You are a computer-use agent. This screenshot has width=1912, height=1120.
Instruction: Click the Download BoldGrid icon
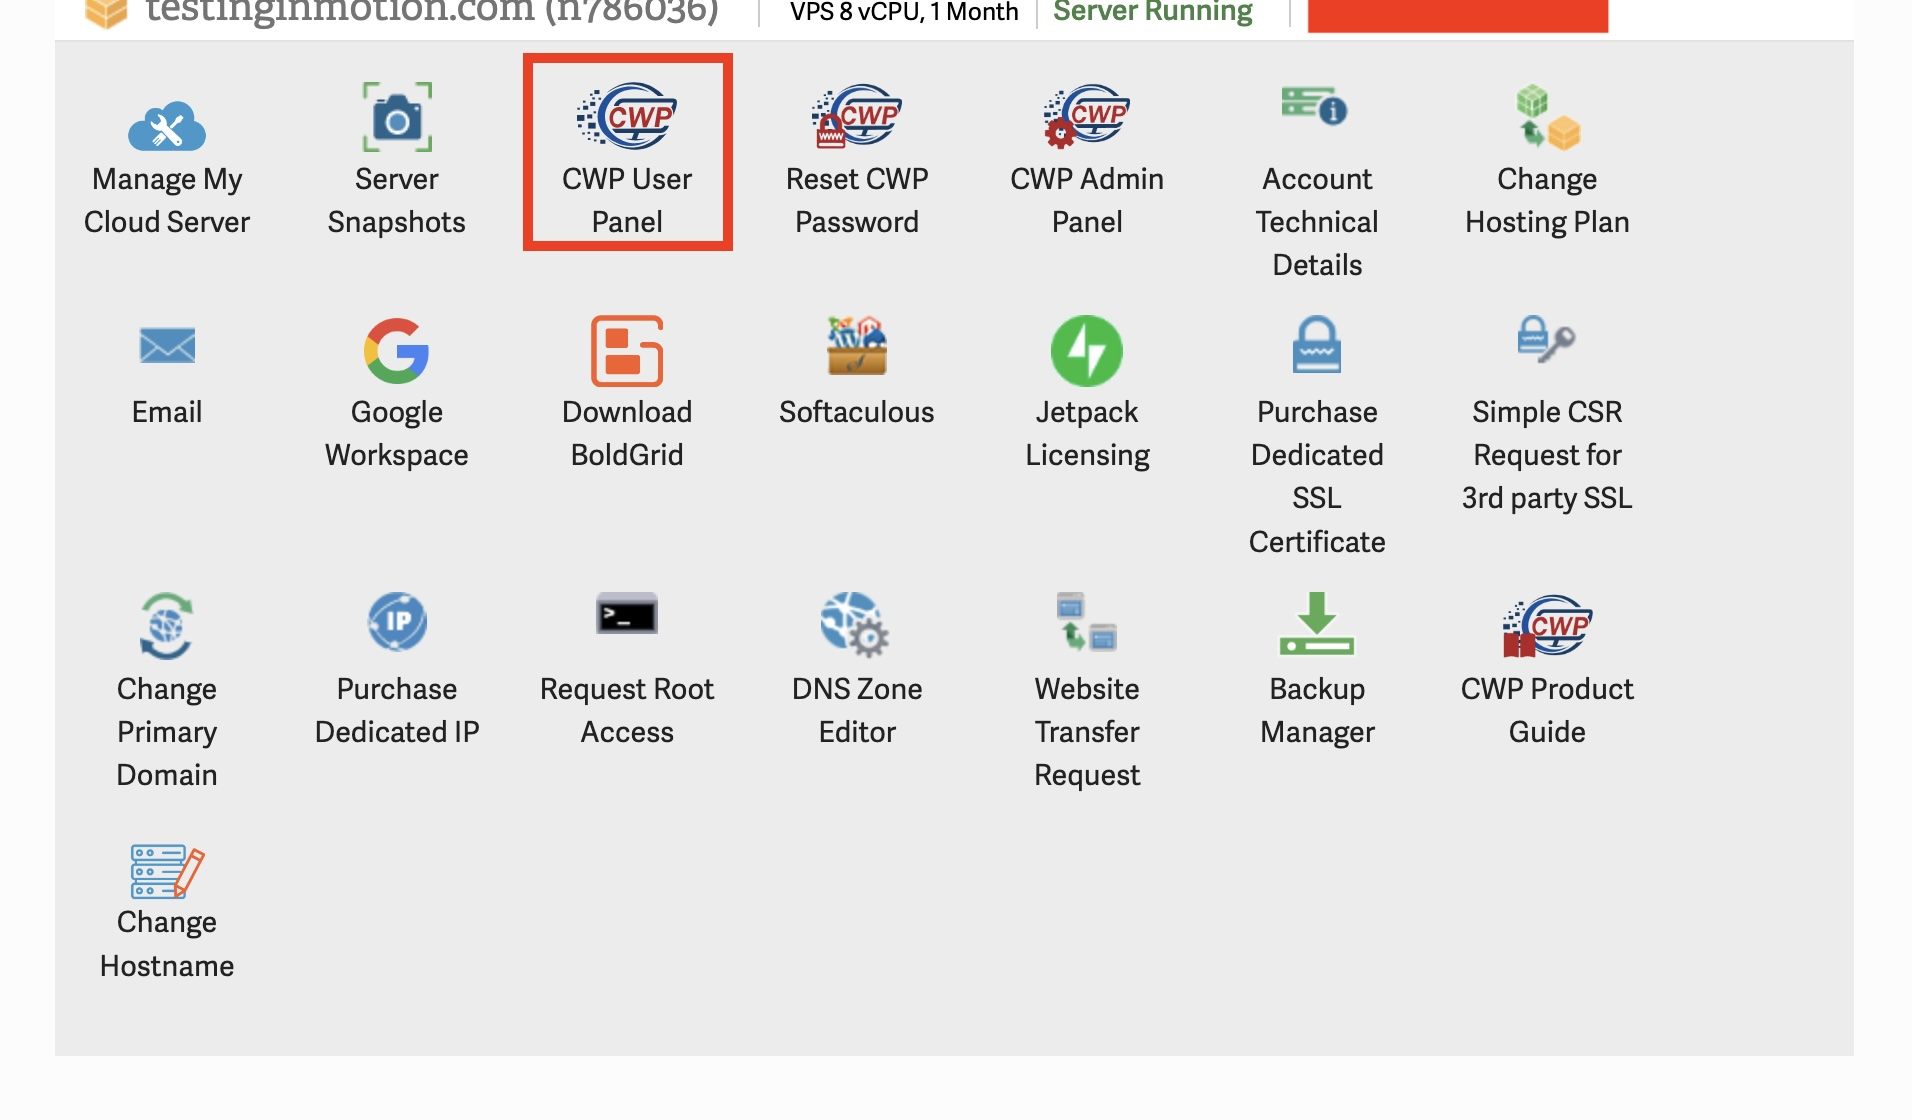click(627, 351)
